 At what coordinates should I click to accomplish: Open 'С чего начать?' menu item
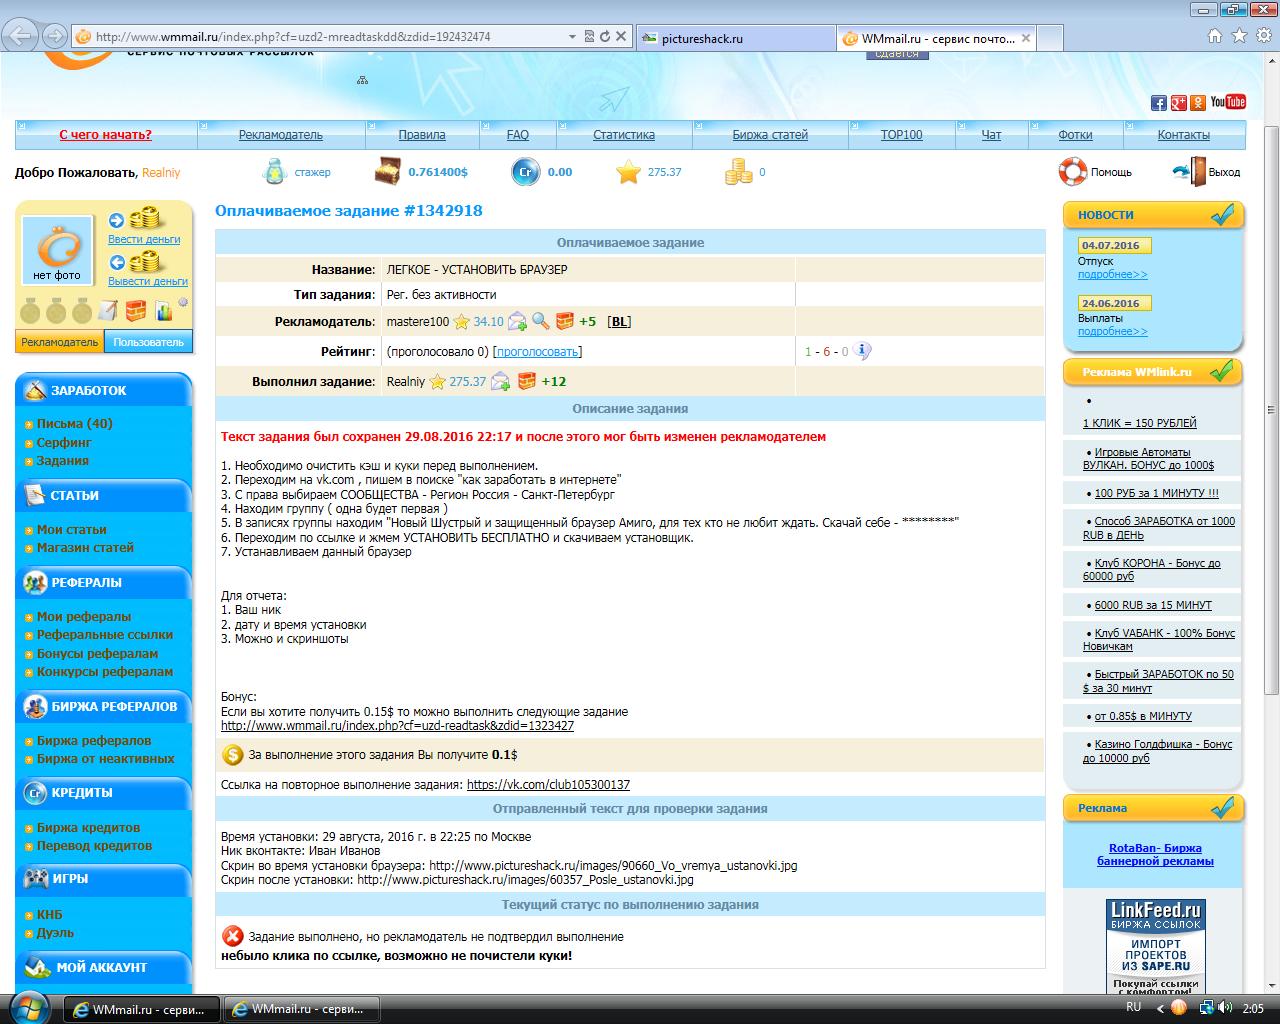(105, 134)
